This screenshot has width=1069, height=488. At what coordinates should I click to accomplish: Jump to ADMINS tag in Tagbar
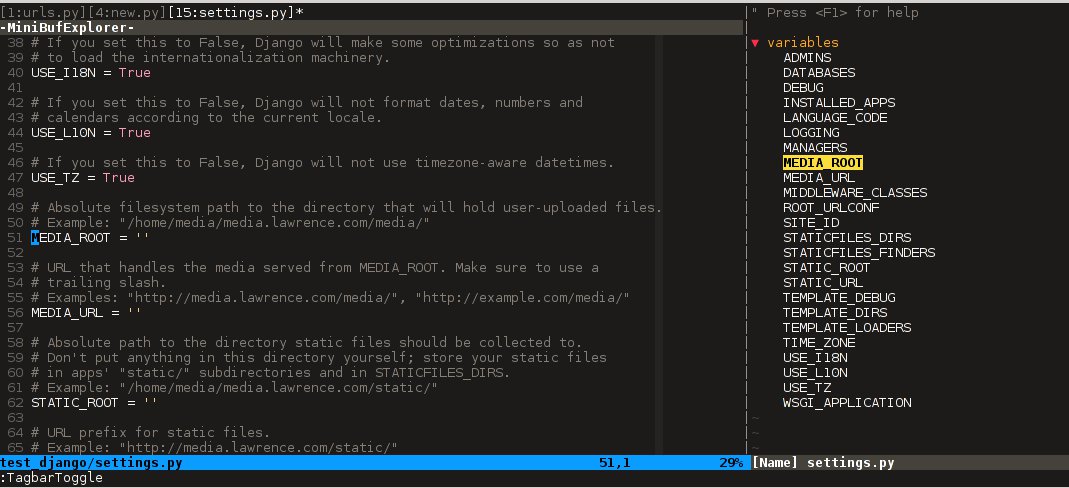(x=807, y=58)
